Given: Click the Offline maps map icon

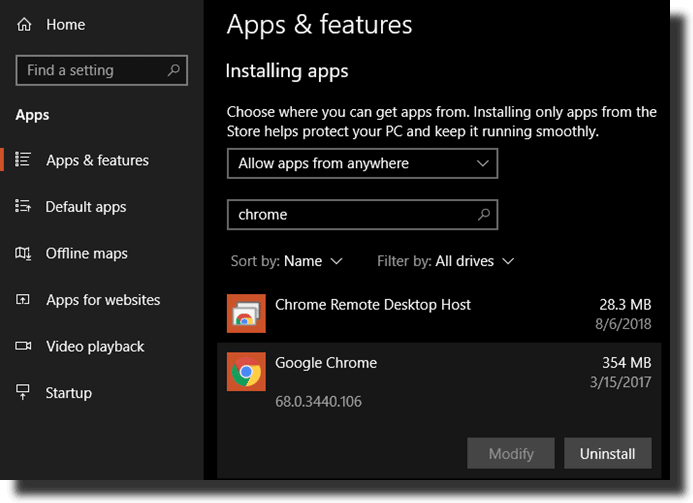Looking at the screenshot, I should (x=23, y=253).
